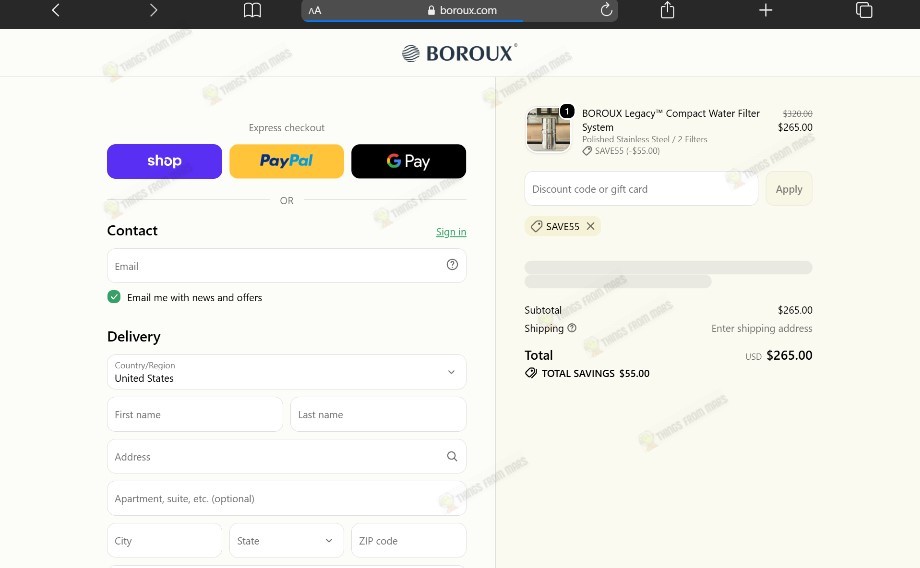Viewport: 920px width, 568px height.
Task: Click the Enter shipping address text
Action: coord(762,329)
